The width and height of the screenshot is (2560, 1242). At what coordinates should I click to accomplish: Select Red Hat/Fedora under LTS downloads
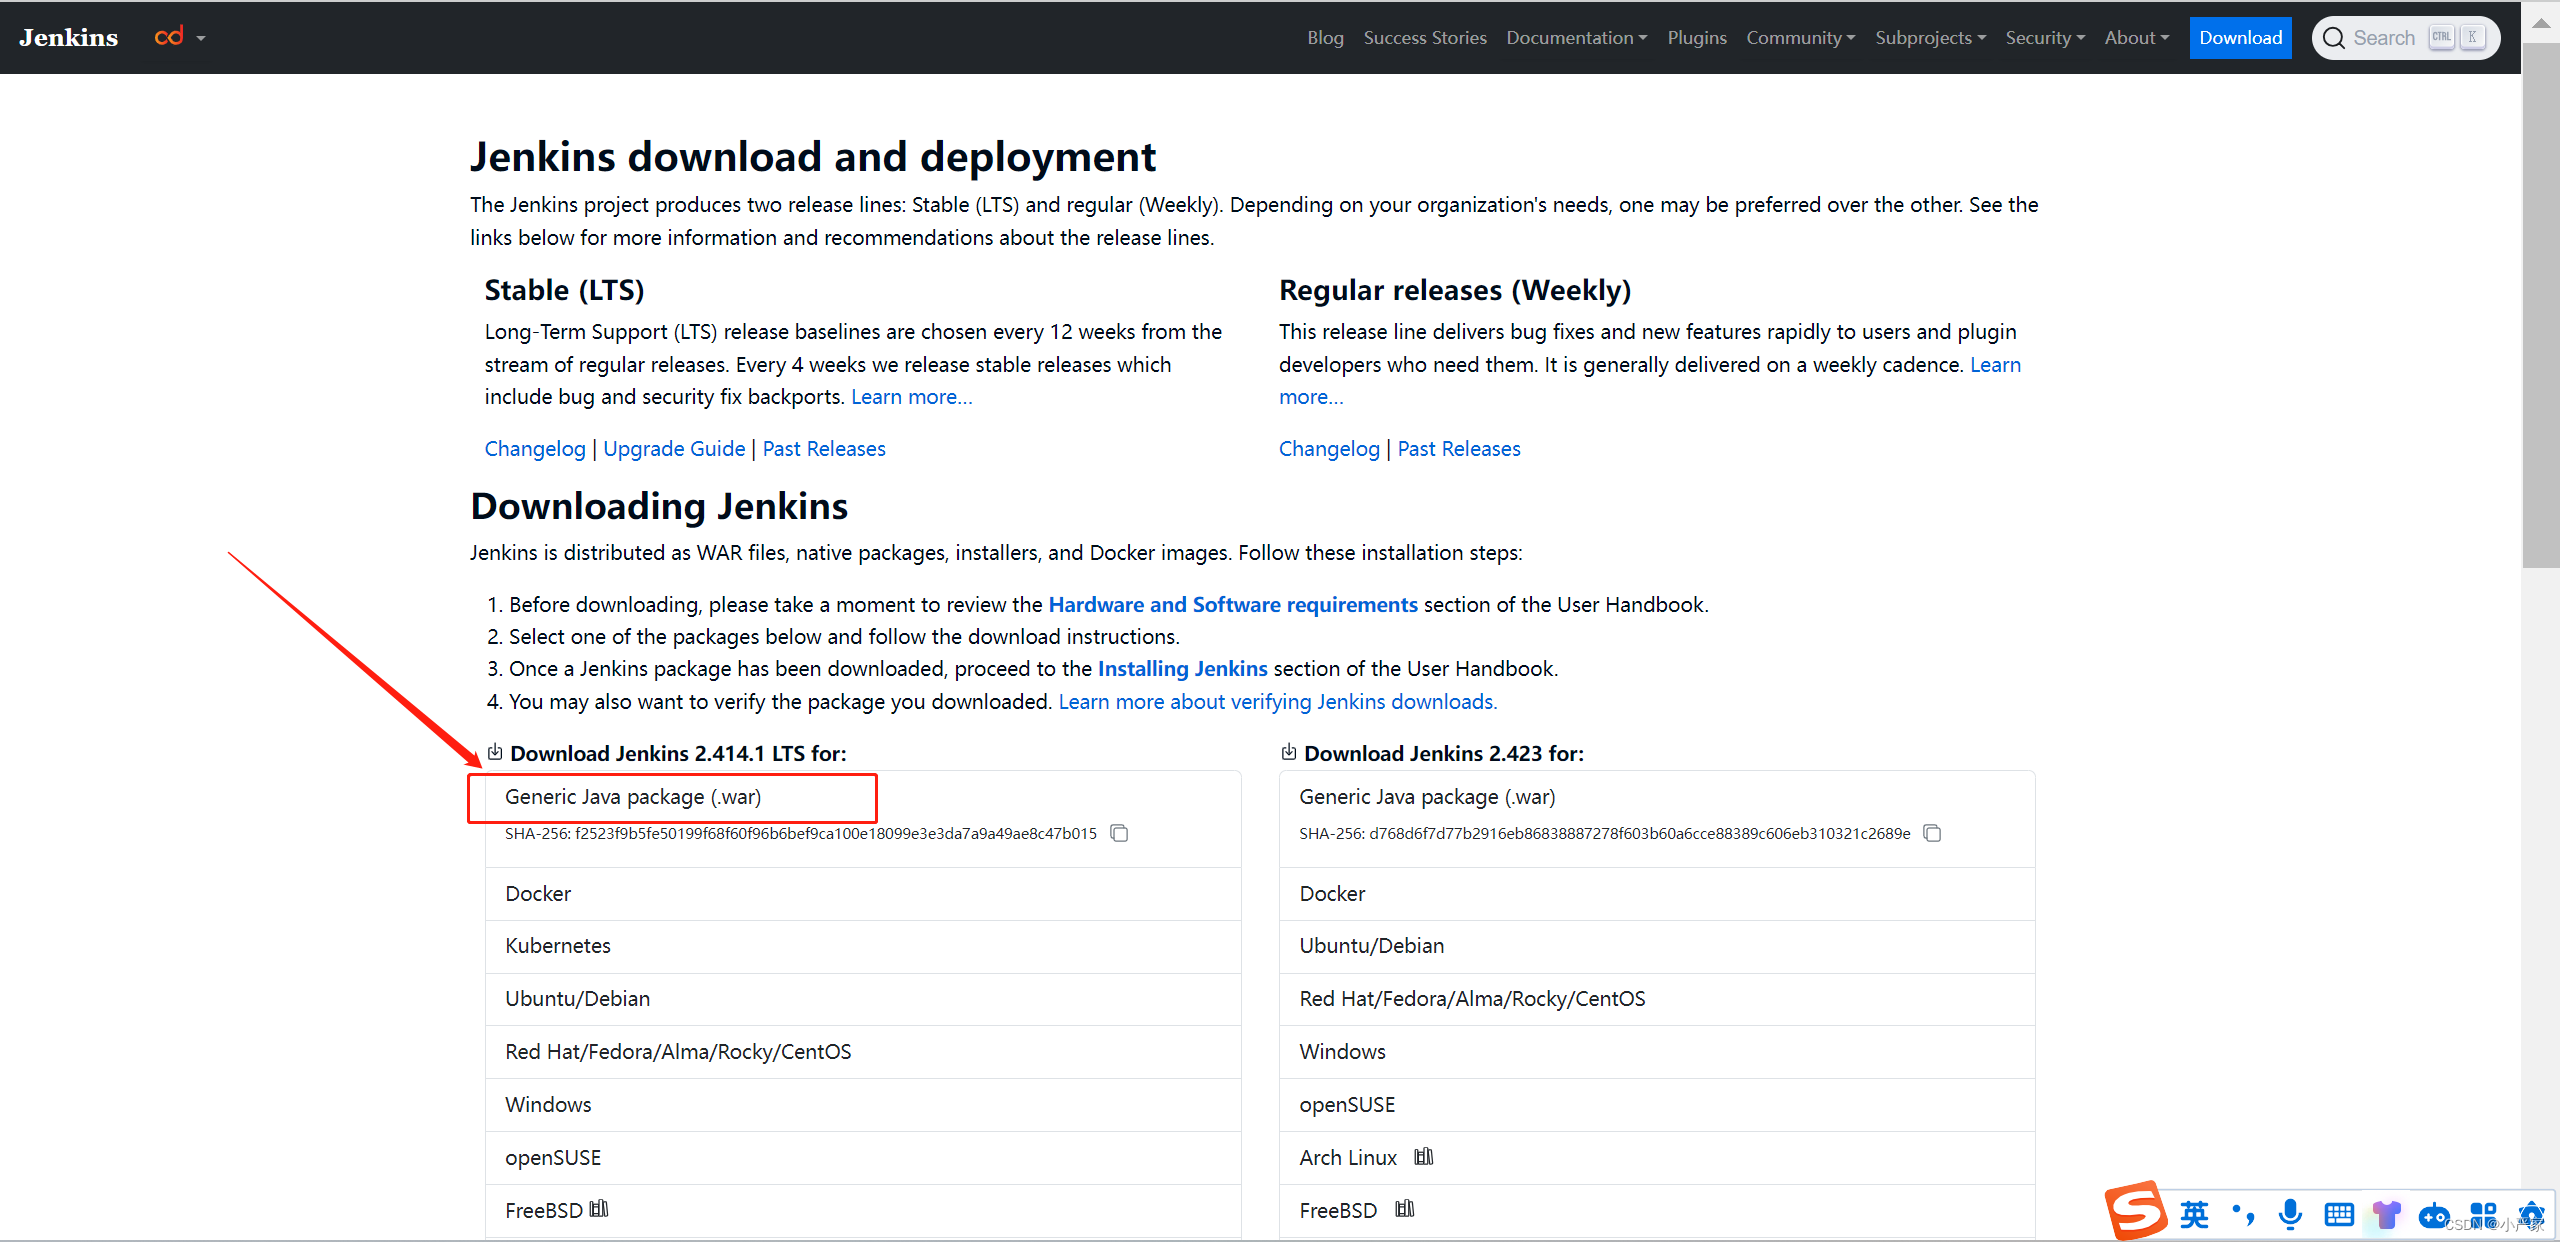pyautogui.click(x=863, y=1052)
